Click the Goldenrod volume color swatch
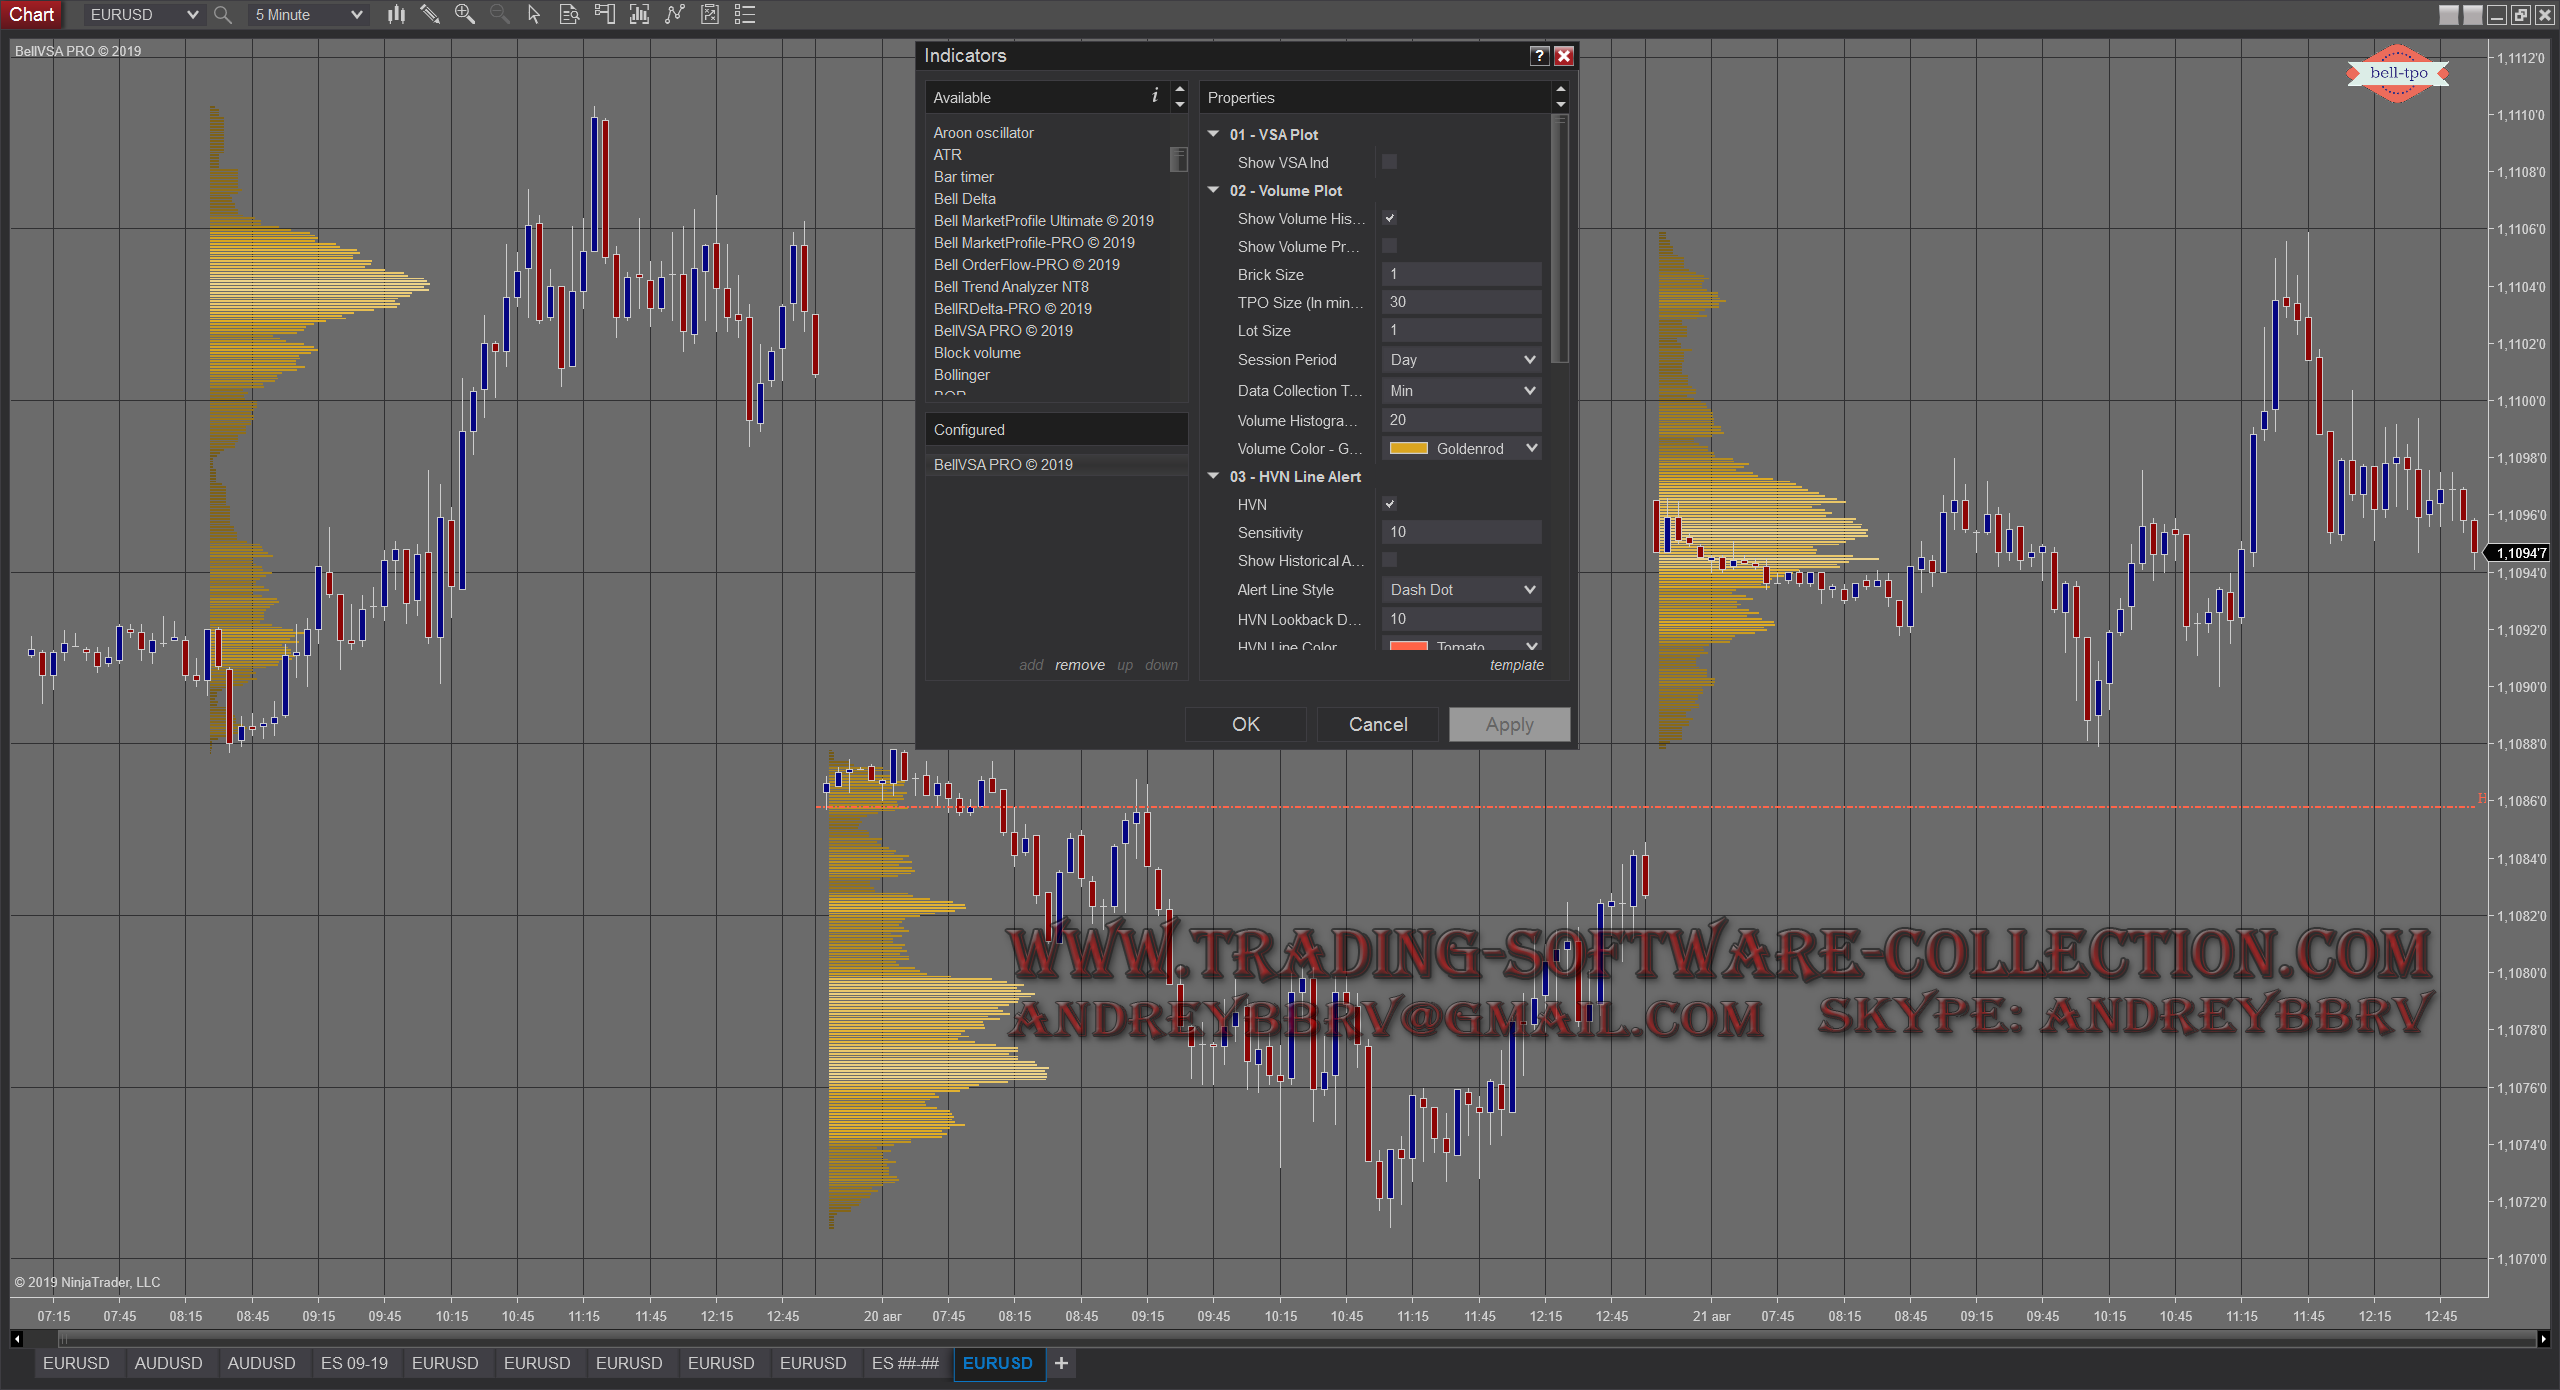Screen dimensions: 2560x1390 point(1408,449)
